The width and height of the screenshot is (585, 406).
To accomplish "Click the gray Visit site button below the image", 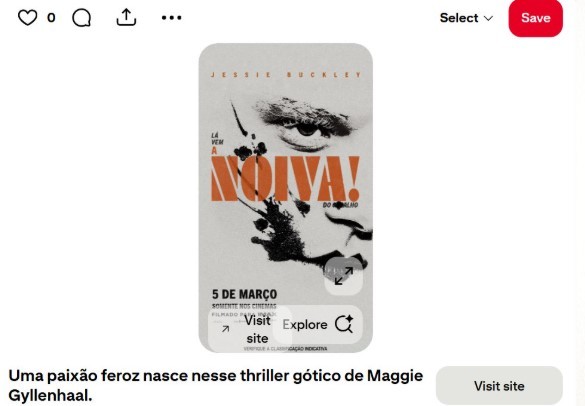I will pos(499,385).
